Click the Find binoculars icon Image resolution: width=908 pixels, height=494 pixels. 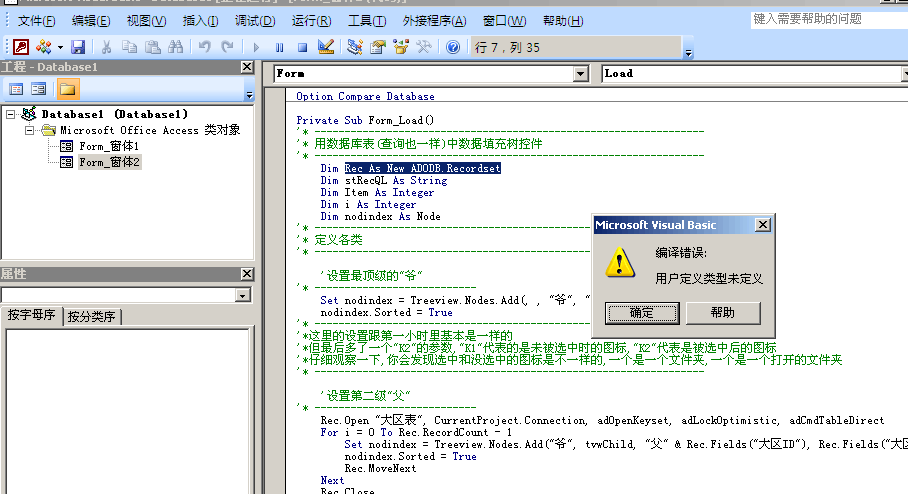(176, 47)
